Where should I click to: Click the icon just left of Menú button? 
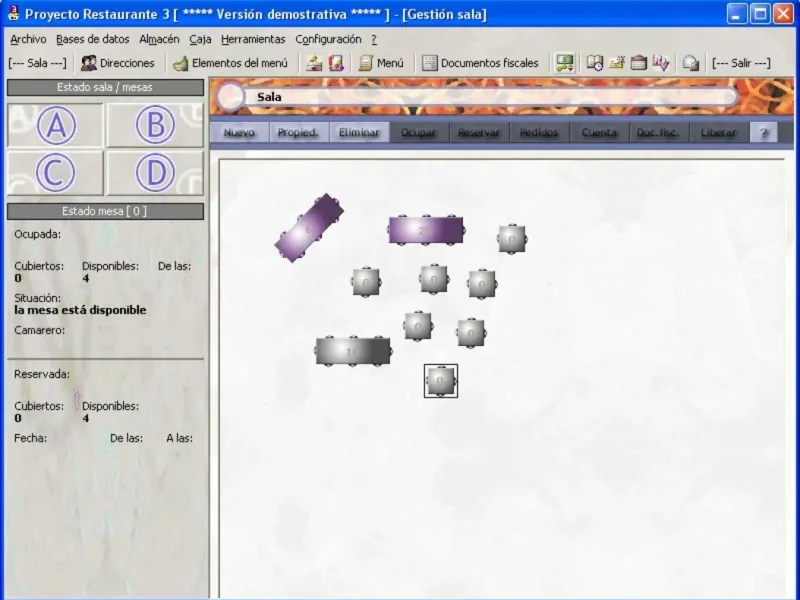pyautogui.click(x=336, y=63)
